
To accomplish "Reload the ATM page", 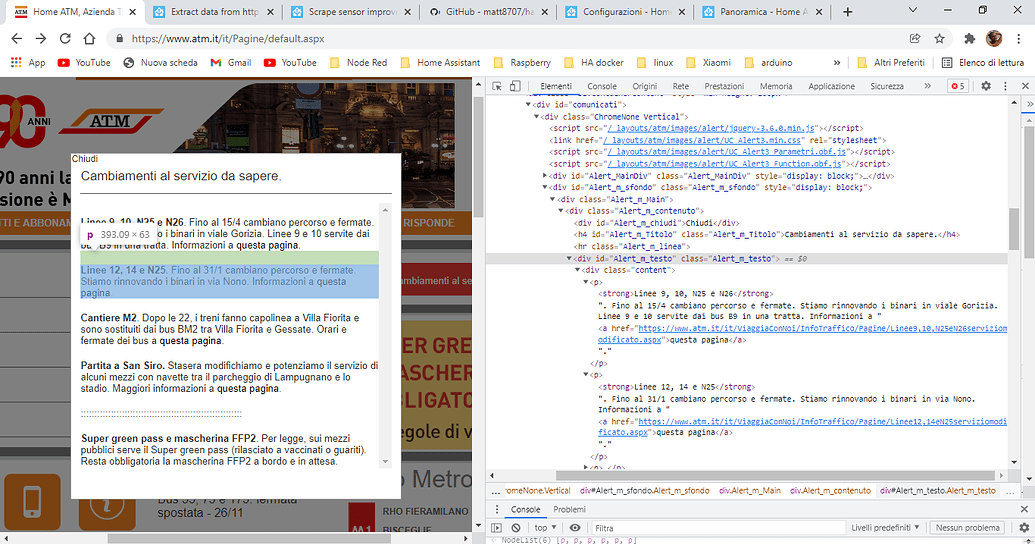I will pyautogui.click(x=65, y=38).
